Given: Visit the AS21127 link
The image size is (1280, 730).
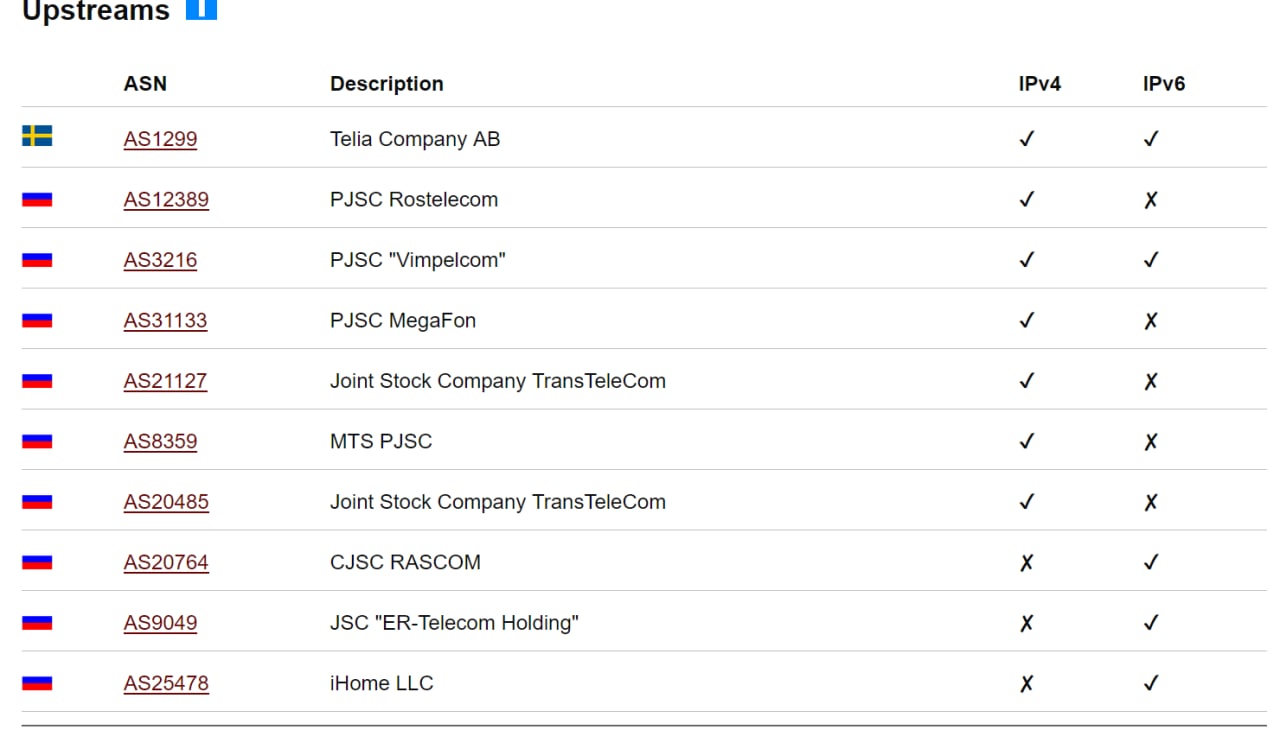Looking at the screenshot, I should (x=165, y=381).
